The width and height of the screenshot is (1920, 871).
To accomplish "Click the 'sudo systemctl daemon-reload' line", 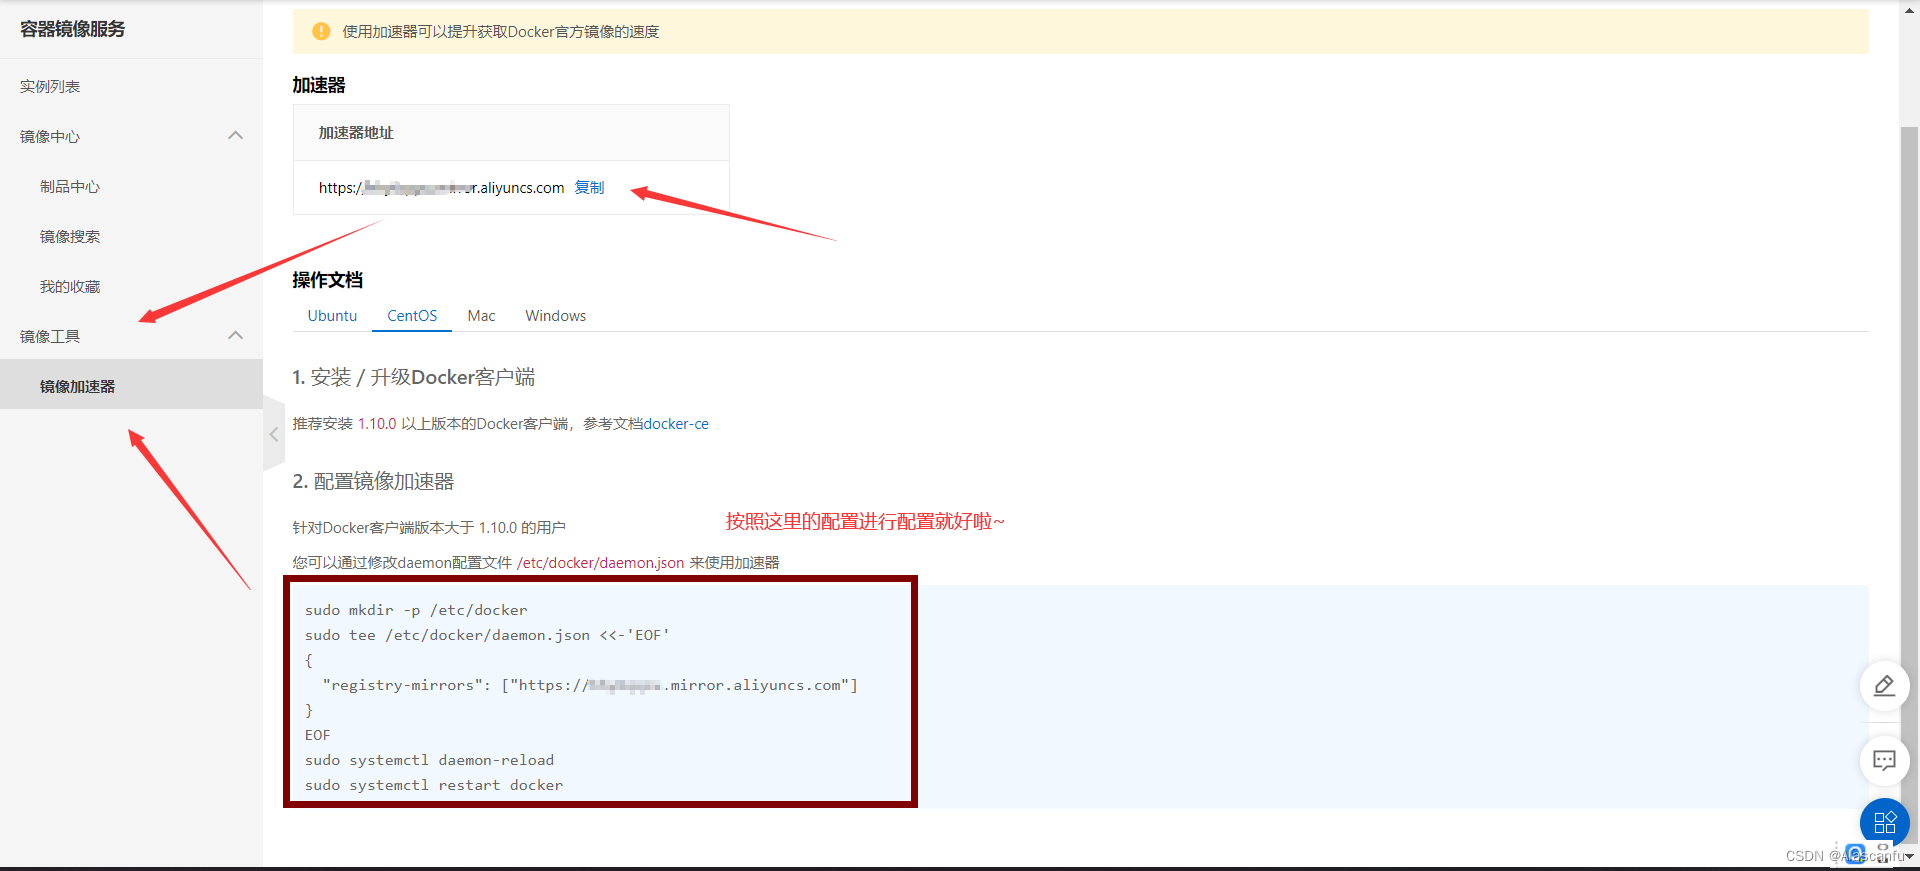I will point(429,760).
